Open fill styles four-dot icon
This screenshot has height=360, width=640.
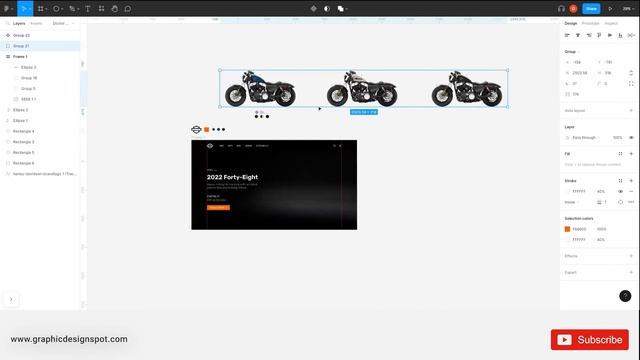point(620,154)
